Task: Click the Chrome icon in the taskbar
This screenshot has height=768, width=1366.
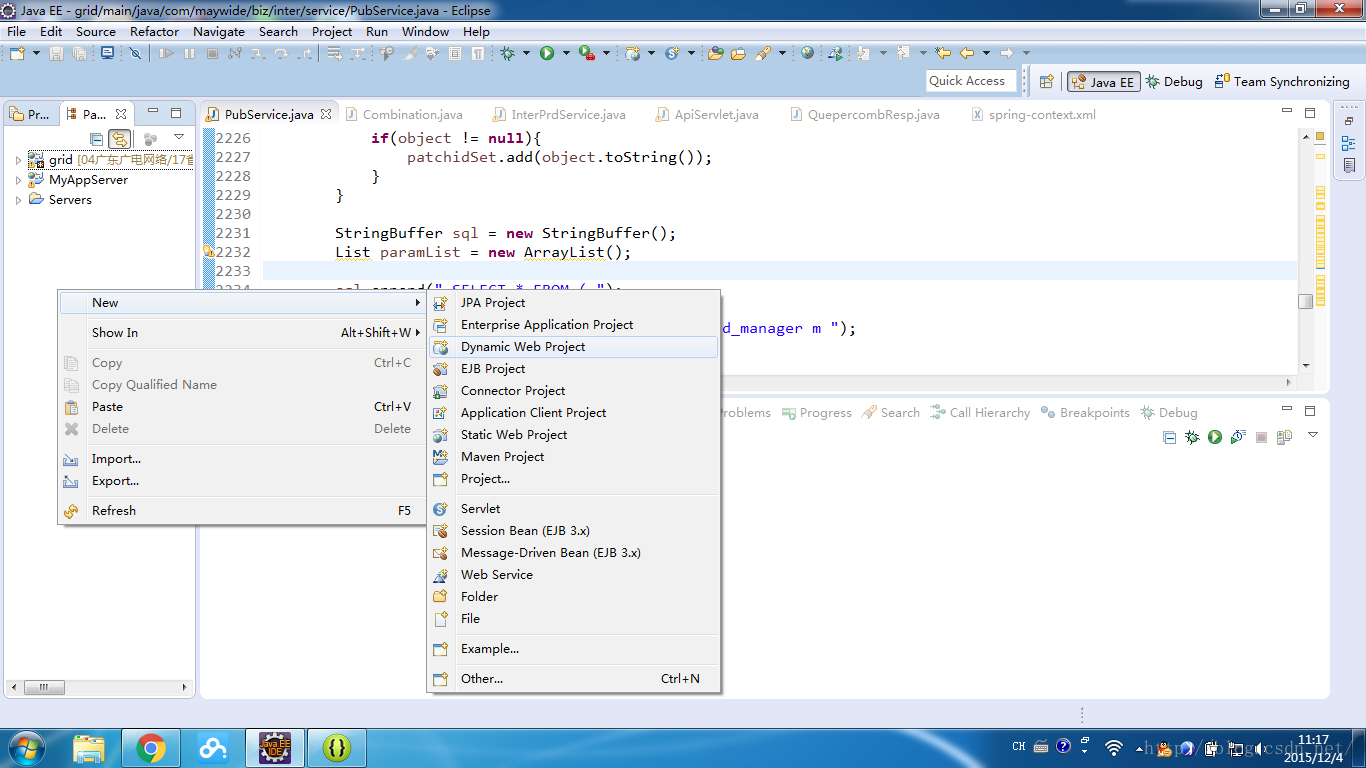Action: click(151, 748)
